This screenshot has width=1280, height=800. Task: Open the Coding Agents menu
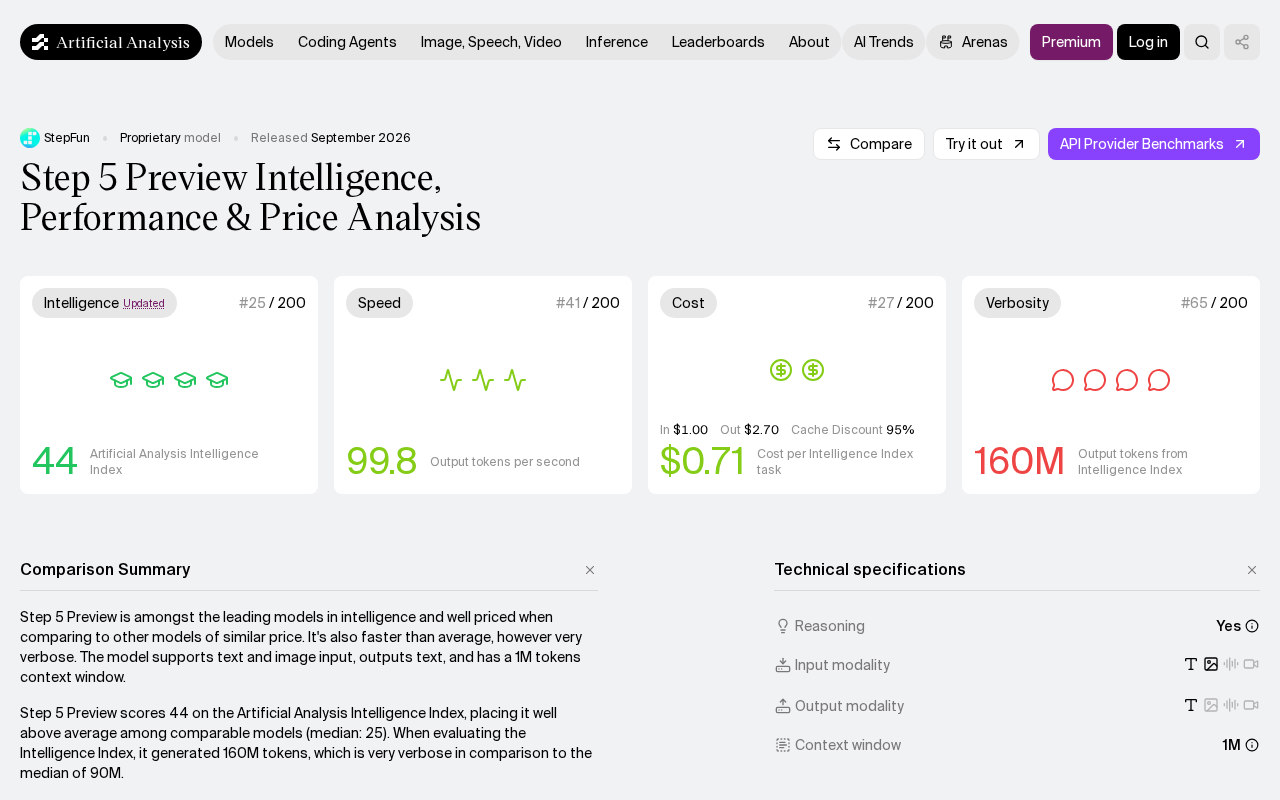(x=347, y=42)
